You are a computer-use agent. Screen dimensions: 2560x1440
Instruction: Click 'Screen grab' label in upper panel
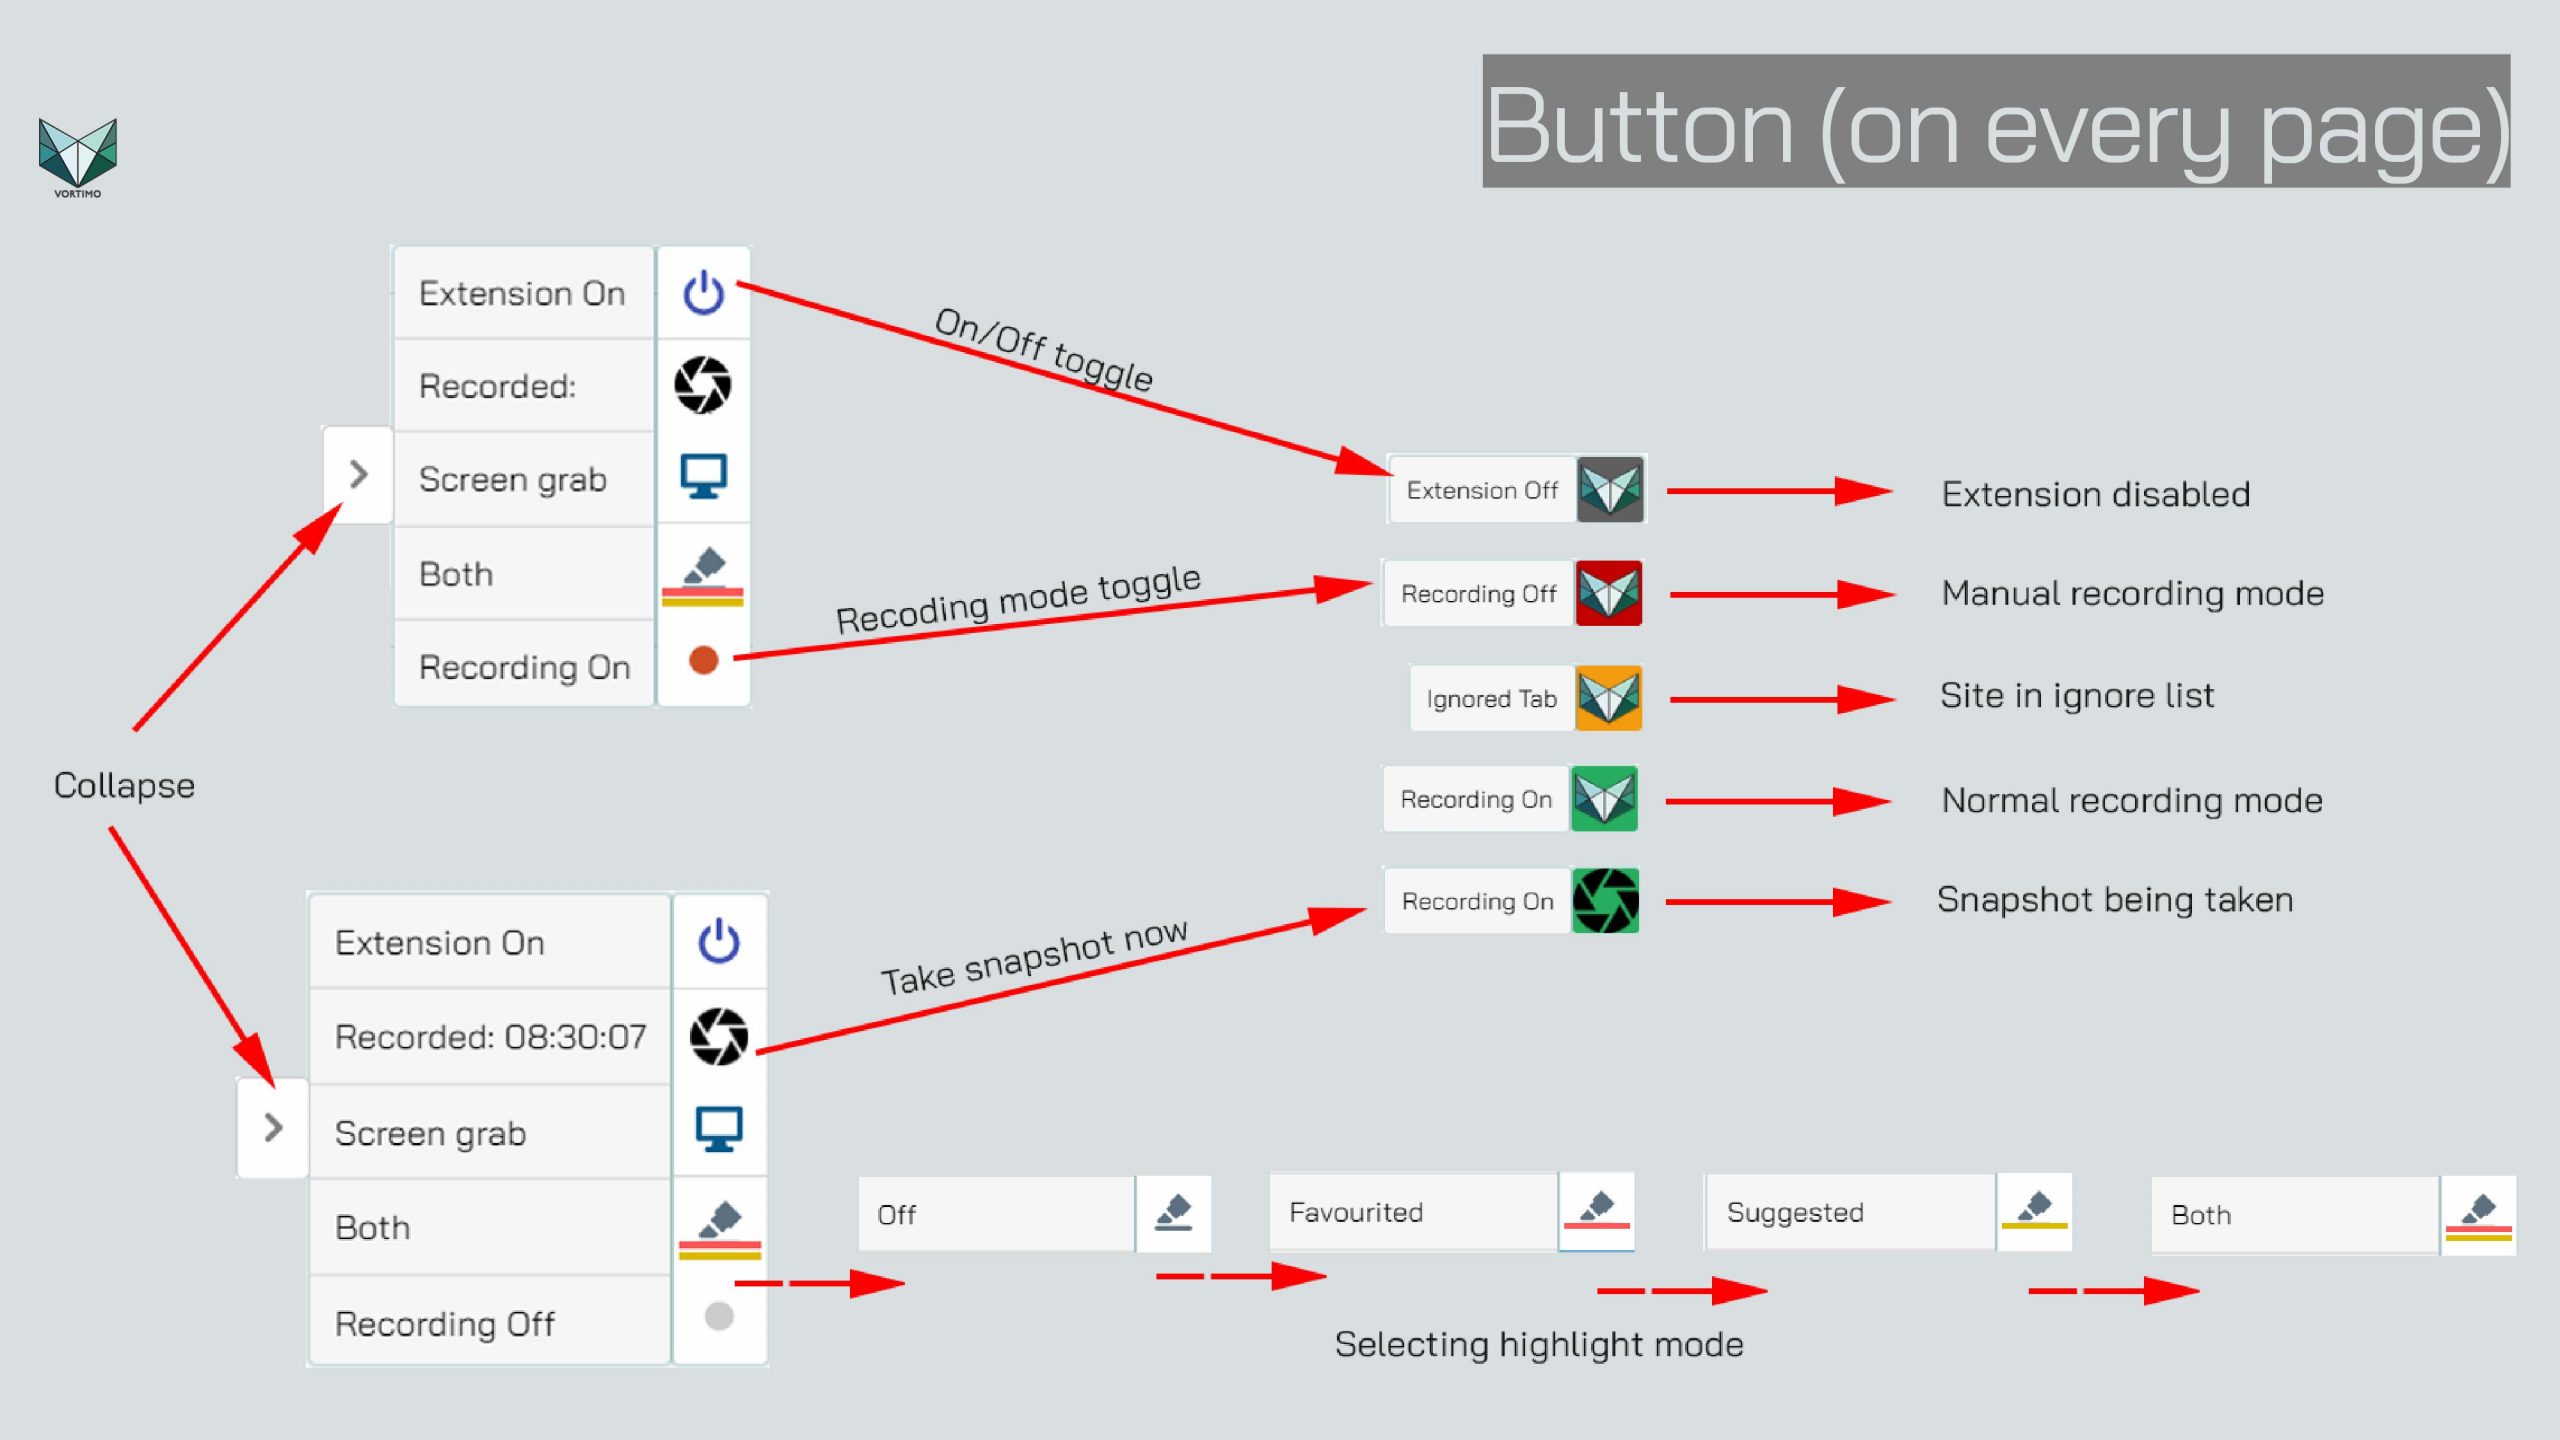512,480
